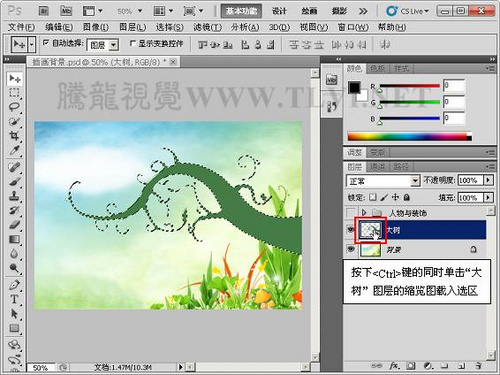Open tool preset picker arrow

(x=32, y=44)
